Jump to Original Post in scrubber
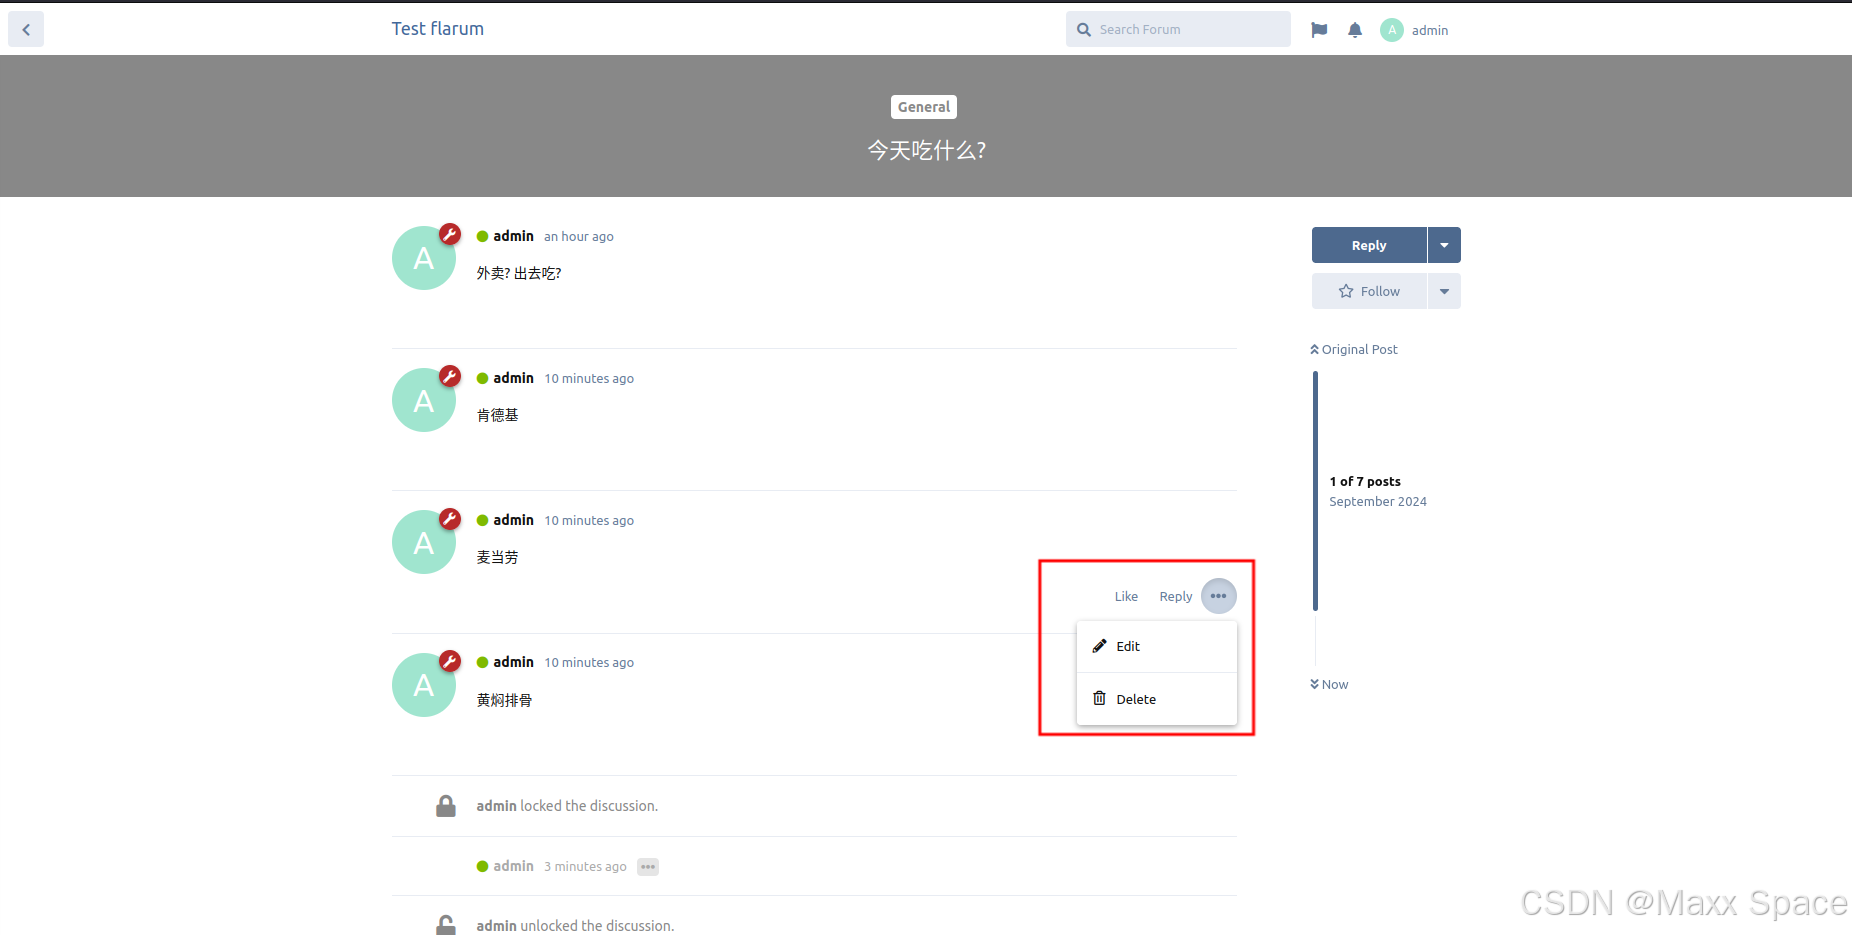 1354,349
